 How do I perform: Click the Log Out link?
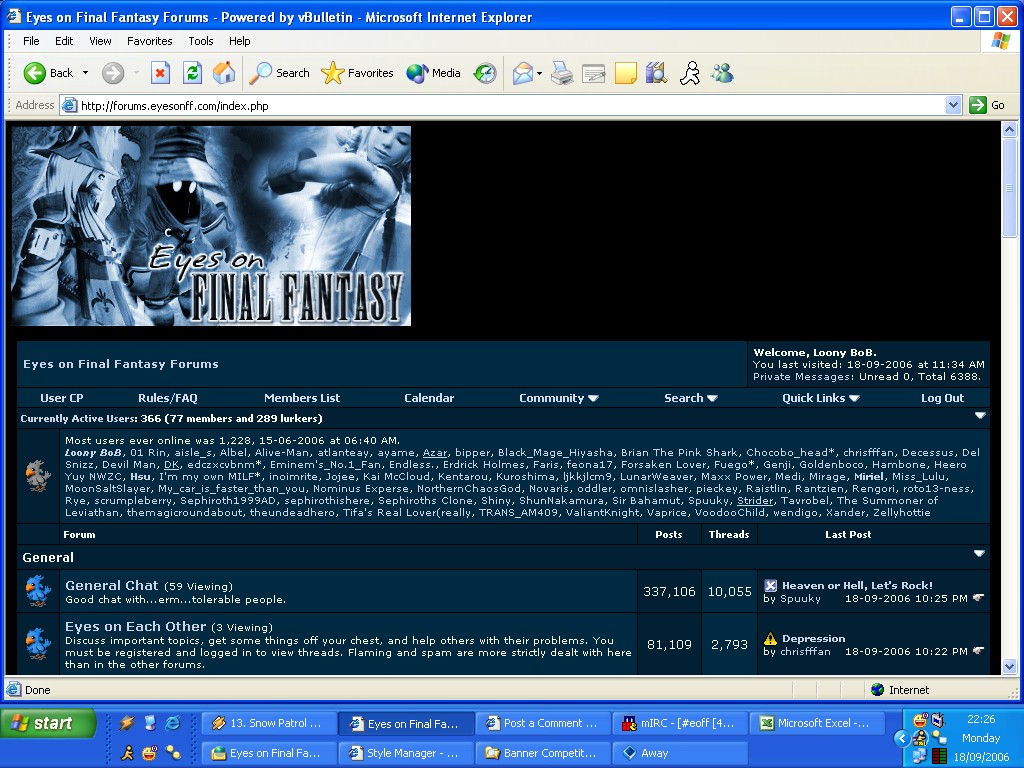(942, 398)
